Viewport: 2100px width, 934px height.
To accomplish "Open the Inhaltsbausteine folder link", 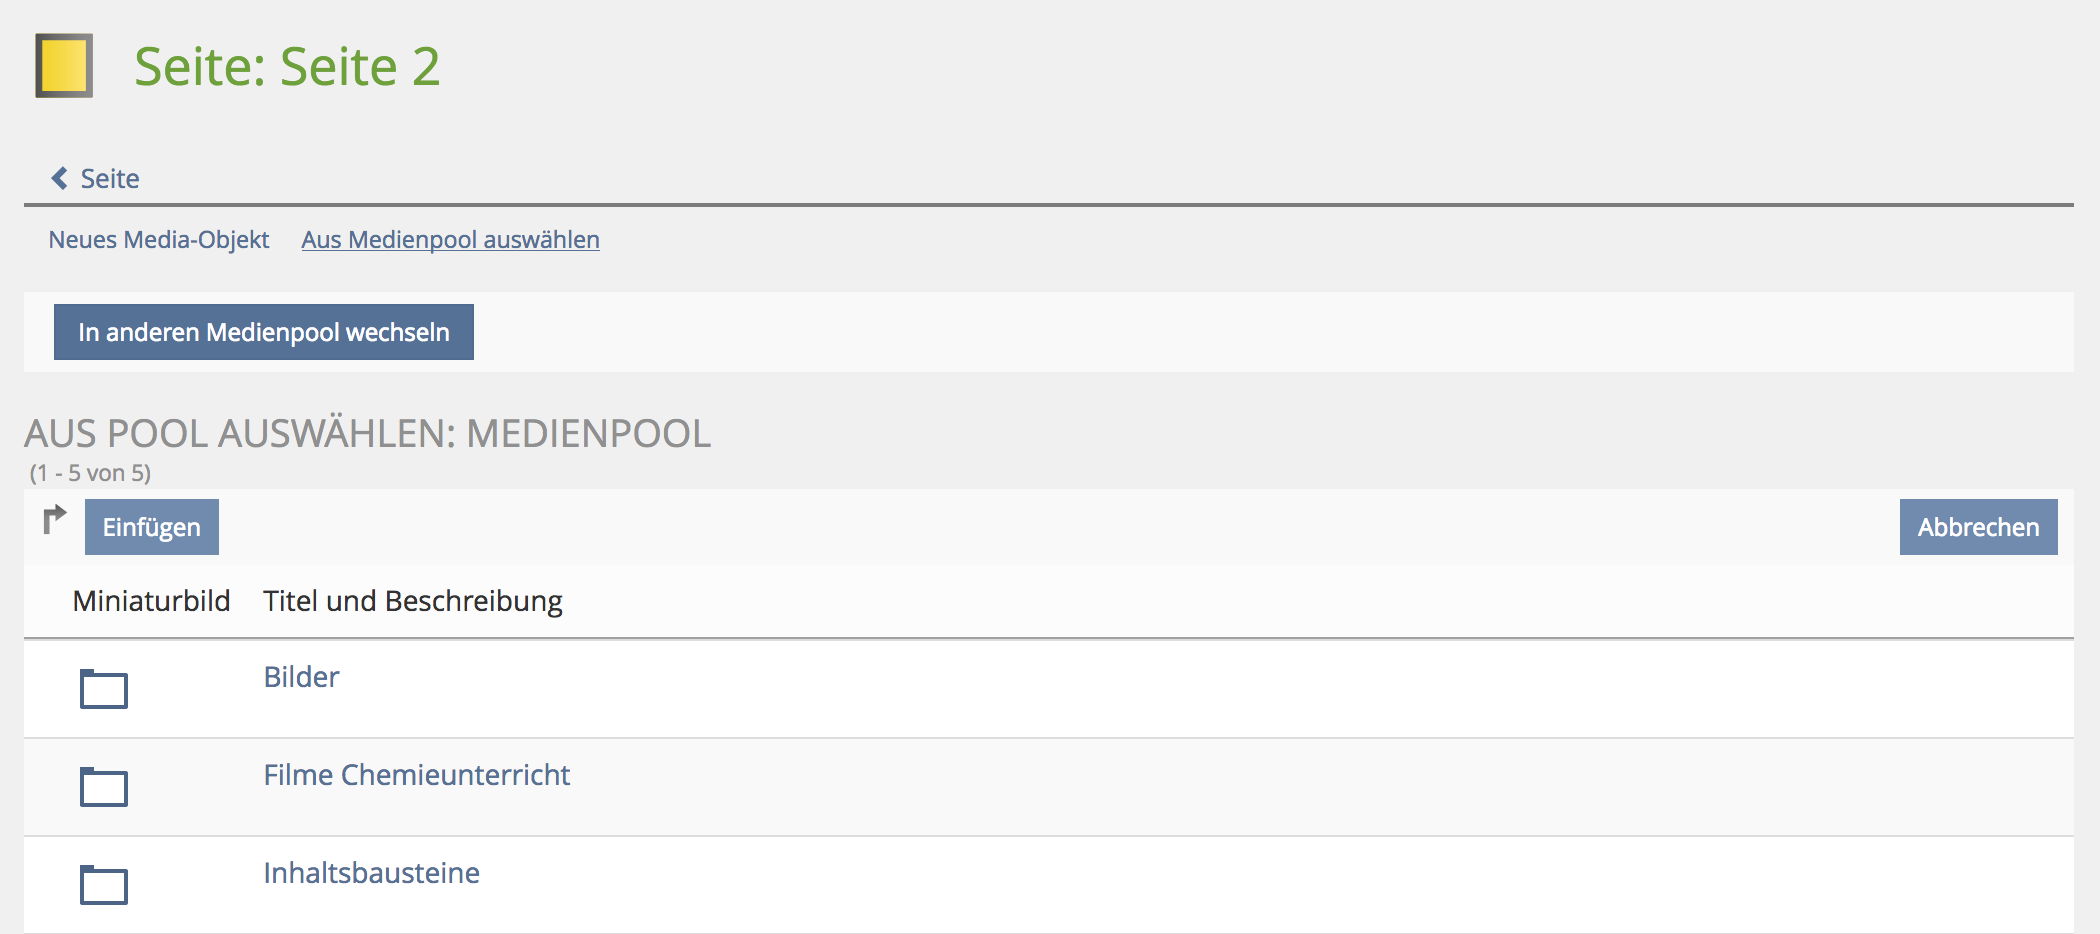I will coord(371,873).
